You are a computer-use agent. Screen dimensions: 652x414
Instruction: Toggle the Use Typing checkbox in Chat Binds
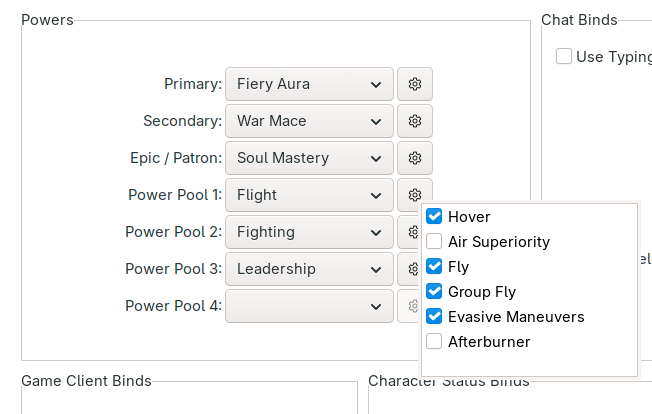(x=565, y=57)
